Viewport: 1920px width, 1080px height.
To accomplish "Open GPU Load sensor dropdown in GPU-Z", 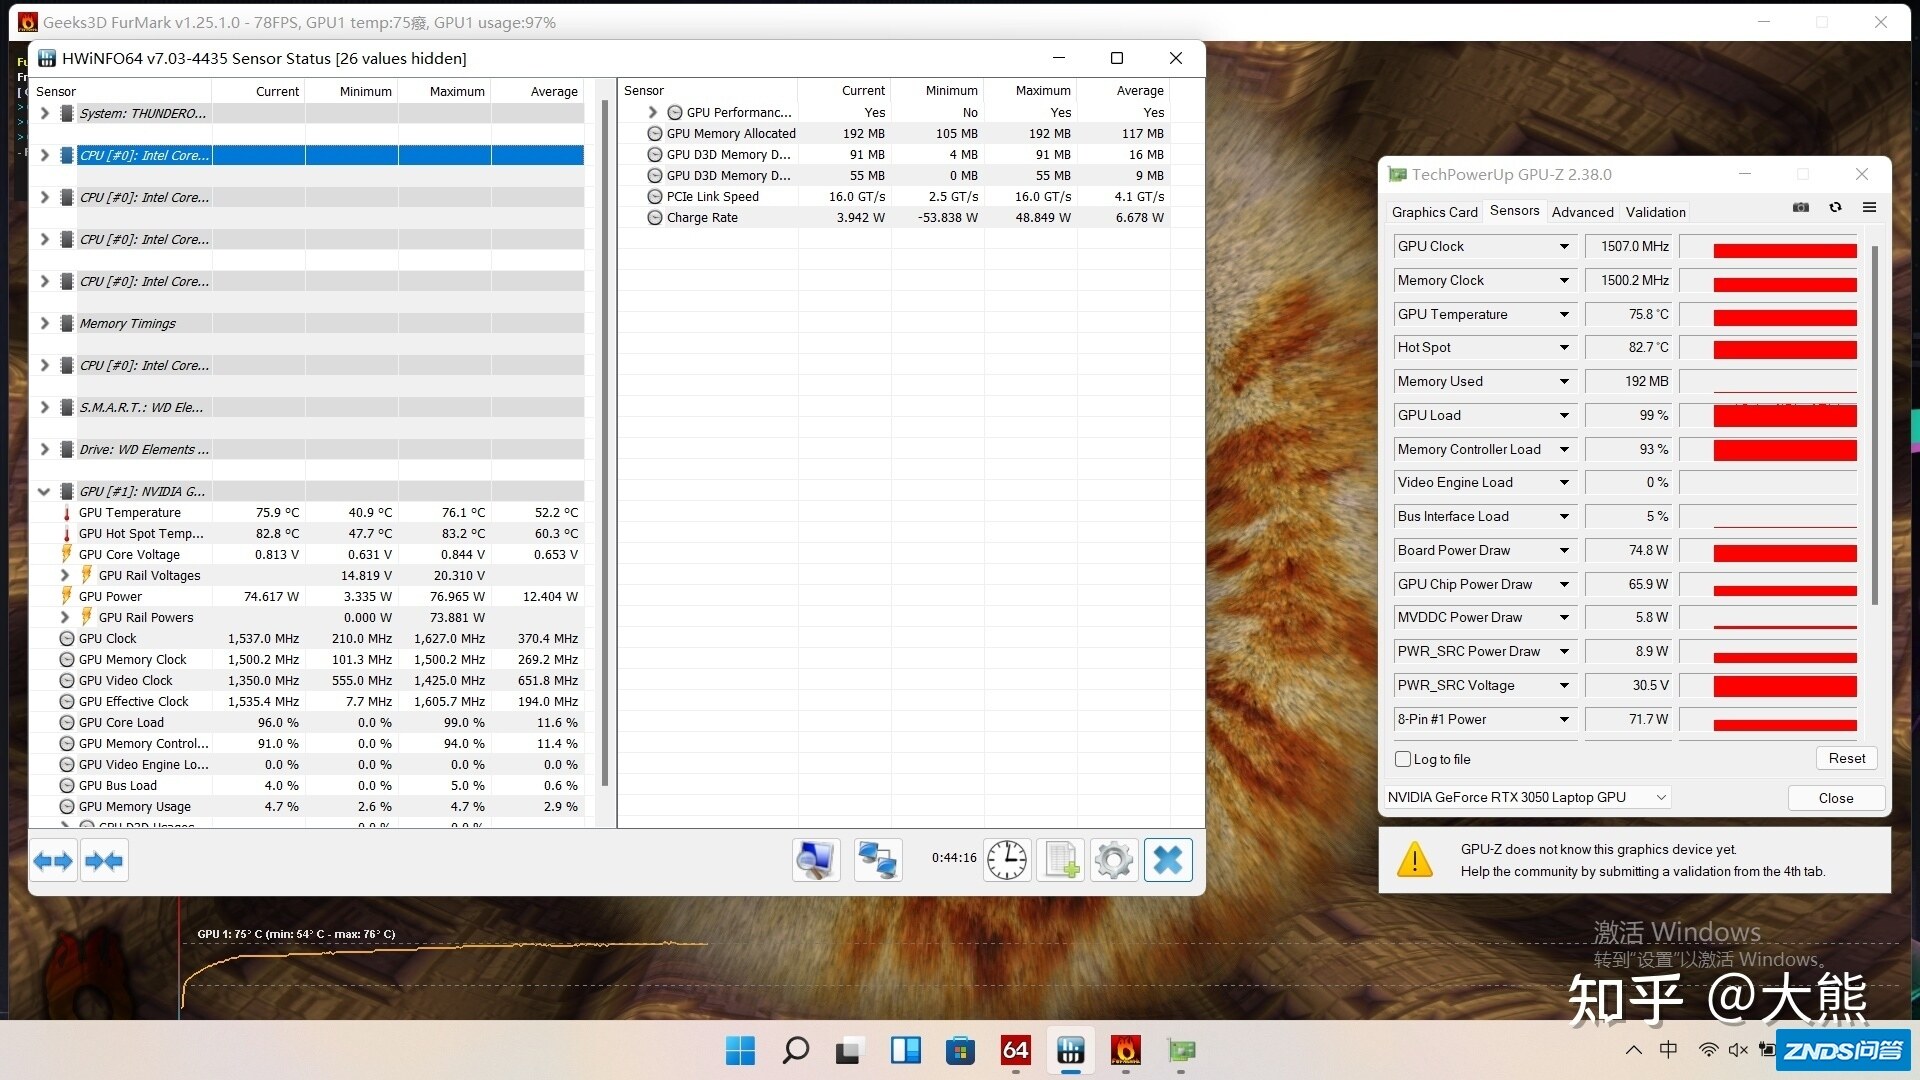I will click(x=1564, y=415).
